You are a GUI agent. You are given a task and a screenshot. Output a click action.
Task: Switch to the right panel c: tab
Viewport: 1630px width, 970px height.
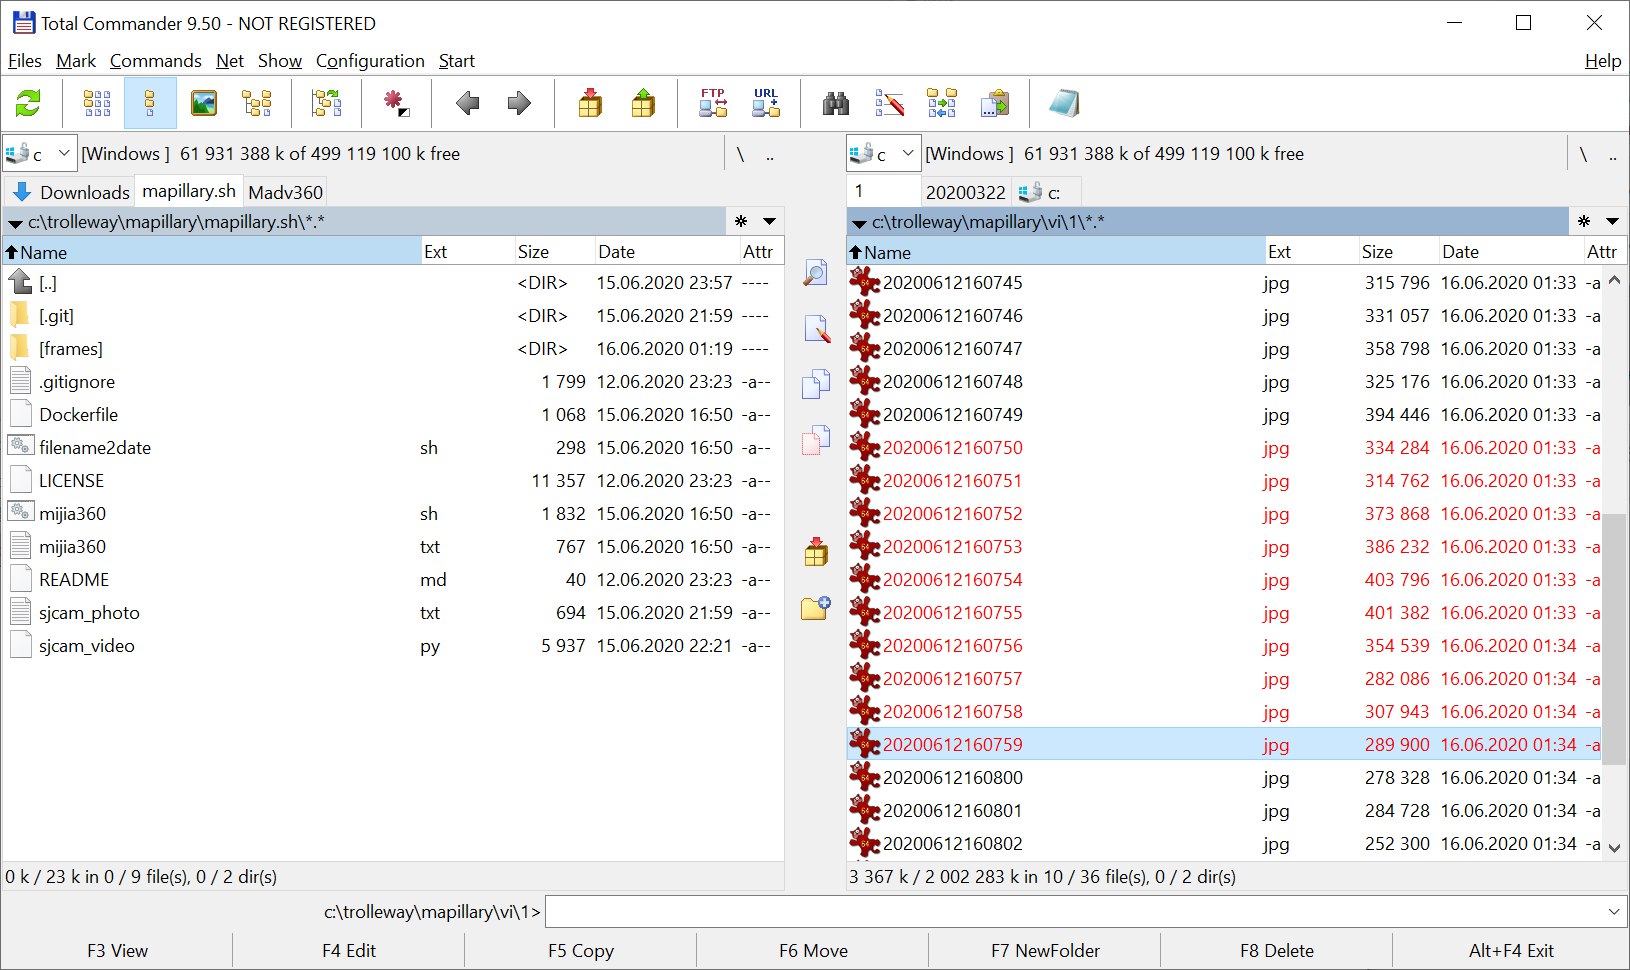(1046, 192)
